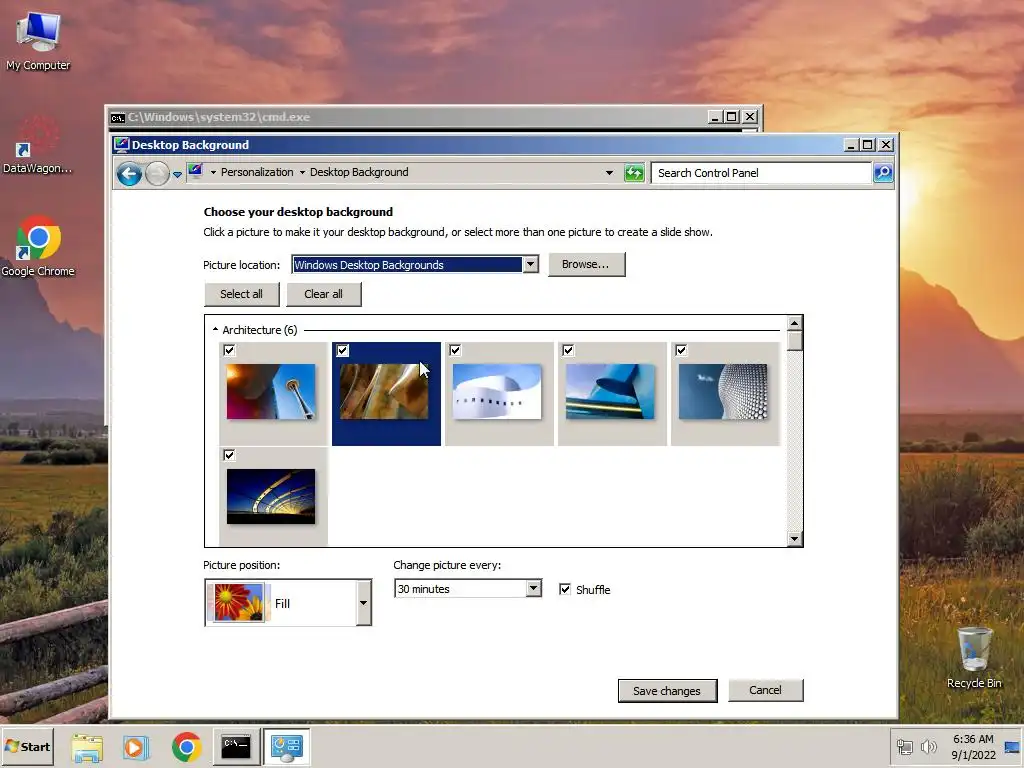Click the picture list scrollbar thumb

pos(795,342)
